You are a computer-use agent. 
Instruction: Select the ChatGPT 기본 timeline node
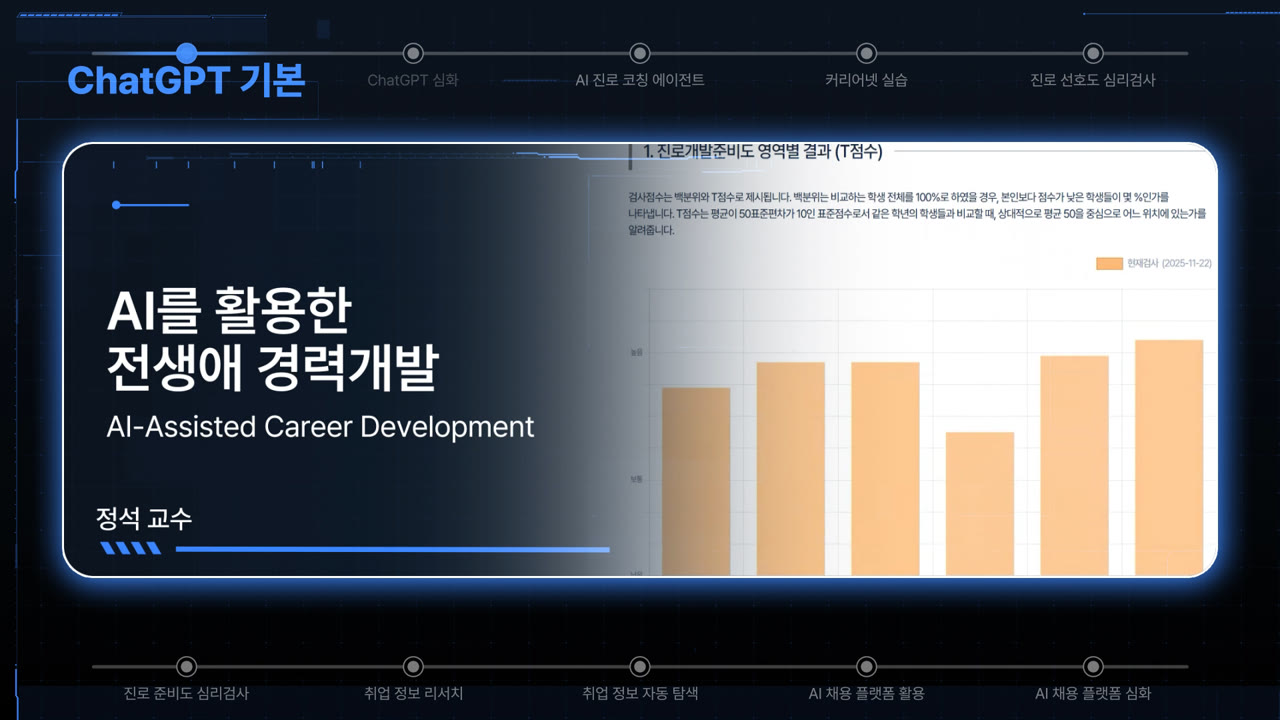[x=186, y=53]
